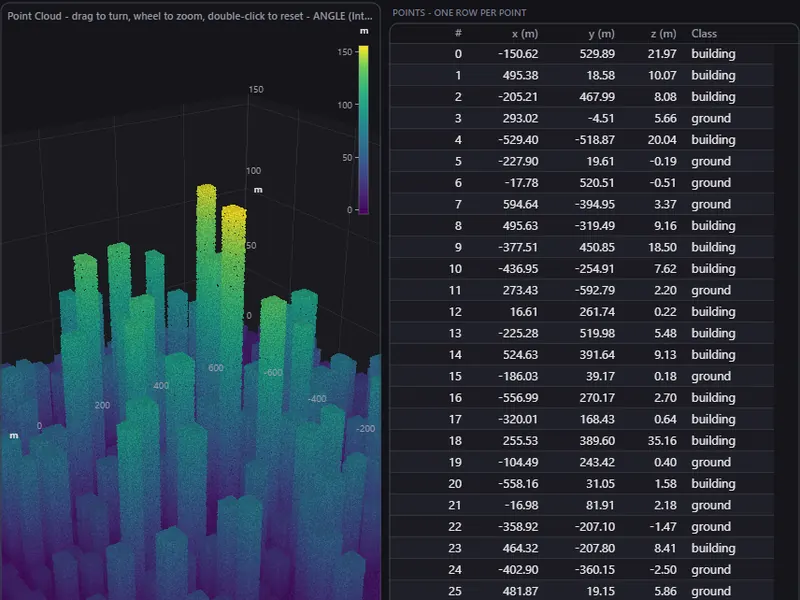Image resolution: width=800 pixels, height=600 pixels.
Task: Select x value -529.40 in row 4
Action: tap(518, 139)
